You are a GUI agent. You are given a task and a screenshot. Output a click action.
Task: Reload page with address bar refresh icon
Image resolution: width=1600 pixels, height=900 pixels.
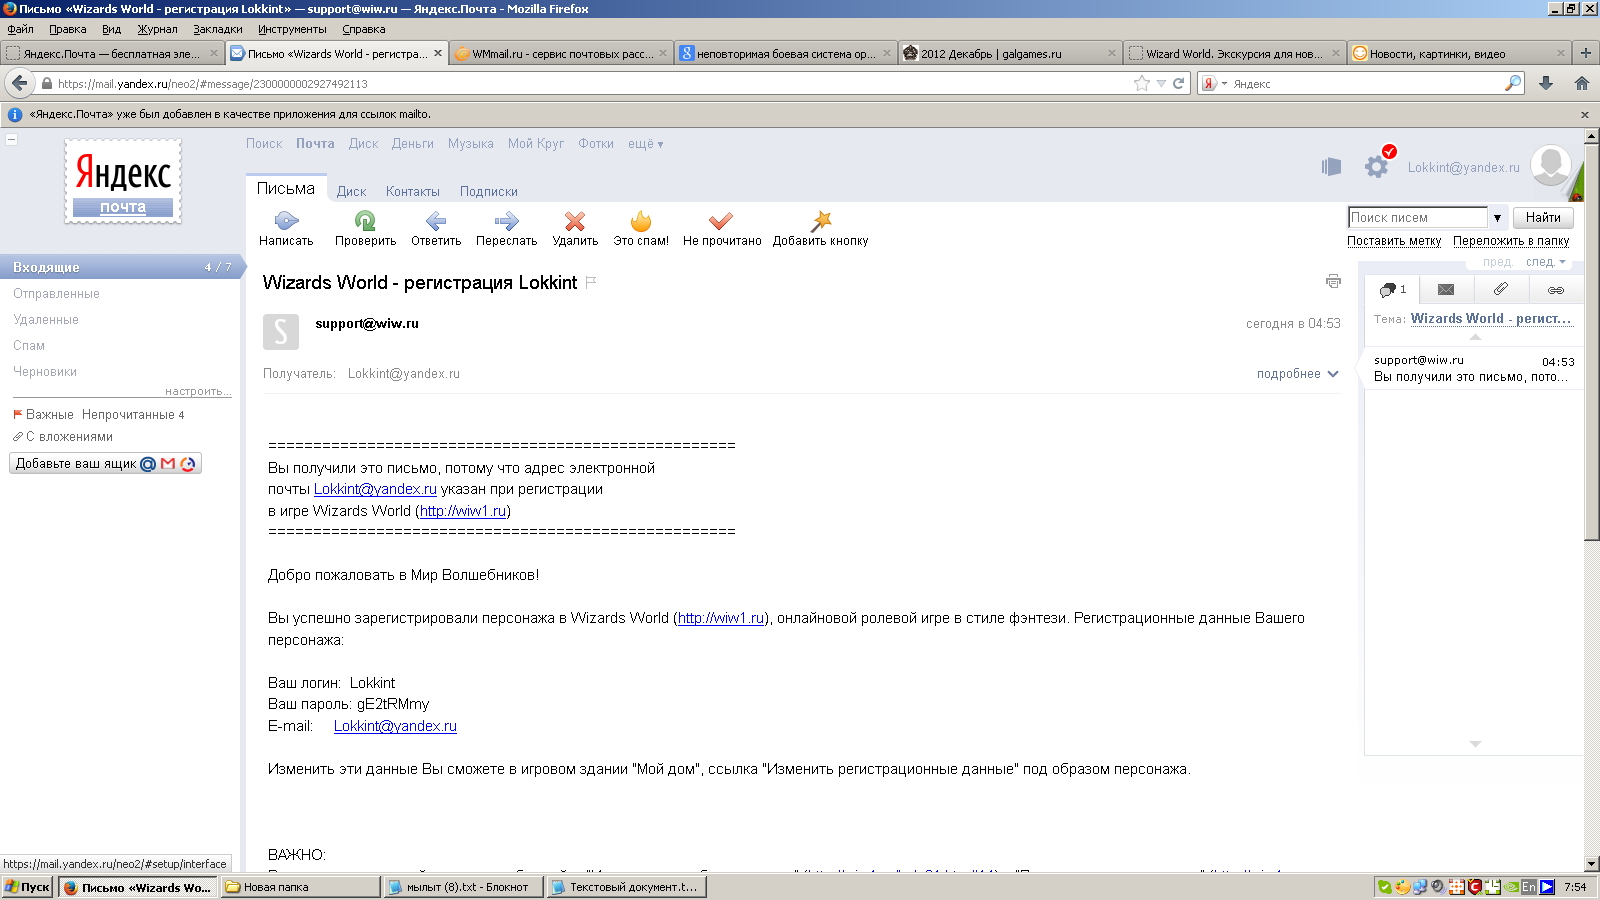(1179, 83)
